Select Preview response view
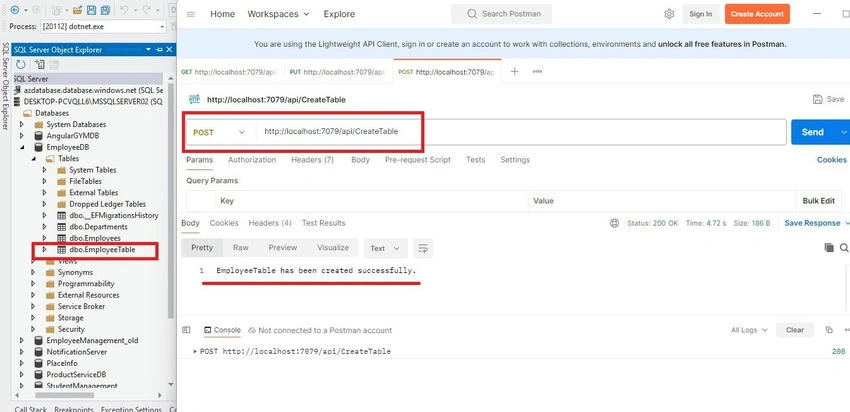Viewport: 850px width, 412px height. point(282,248)
